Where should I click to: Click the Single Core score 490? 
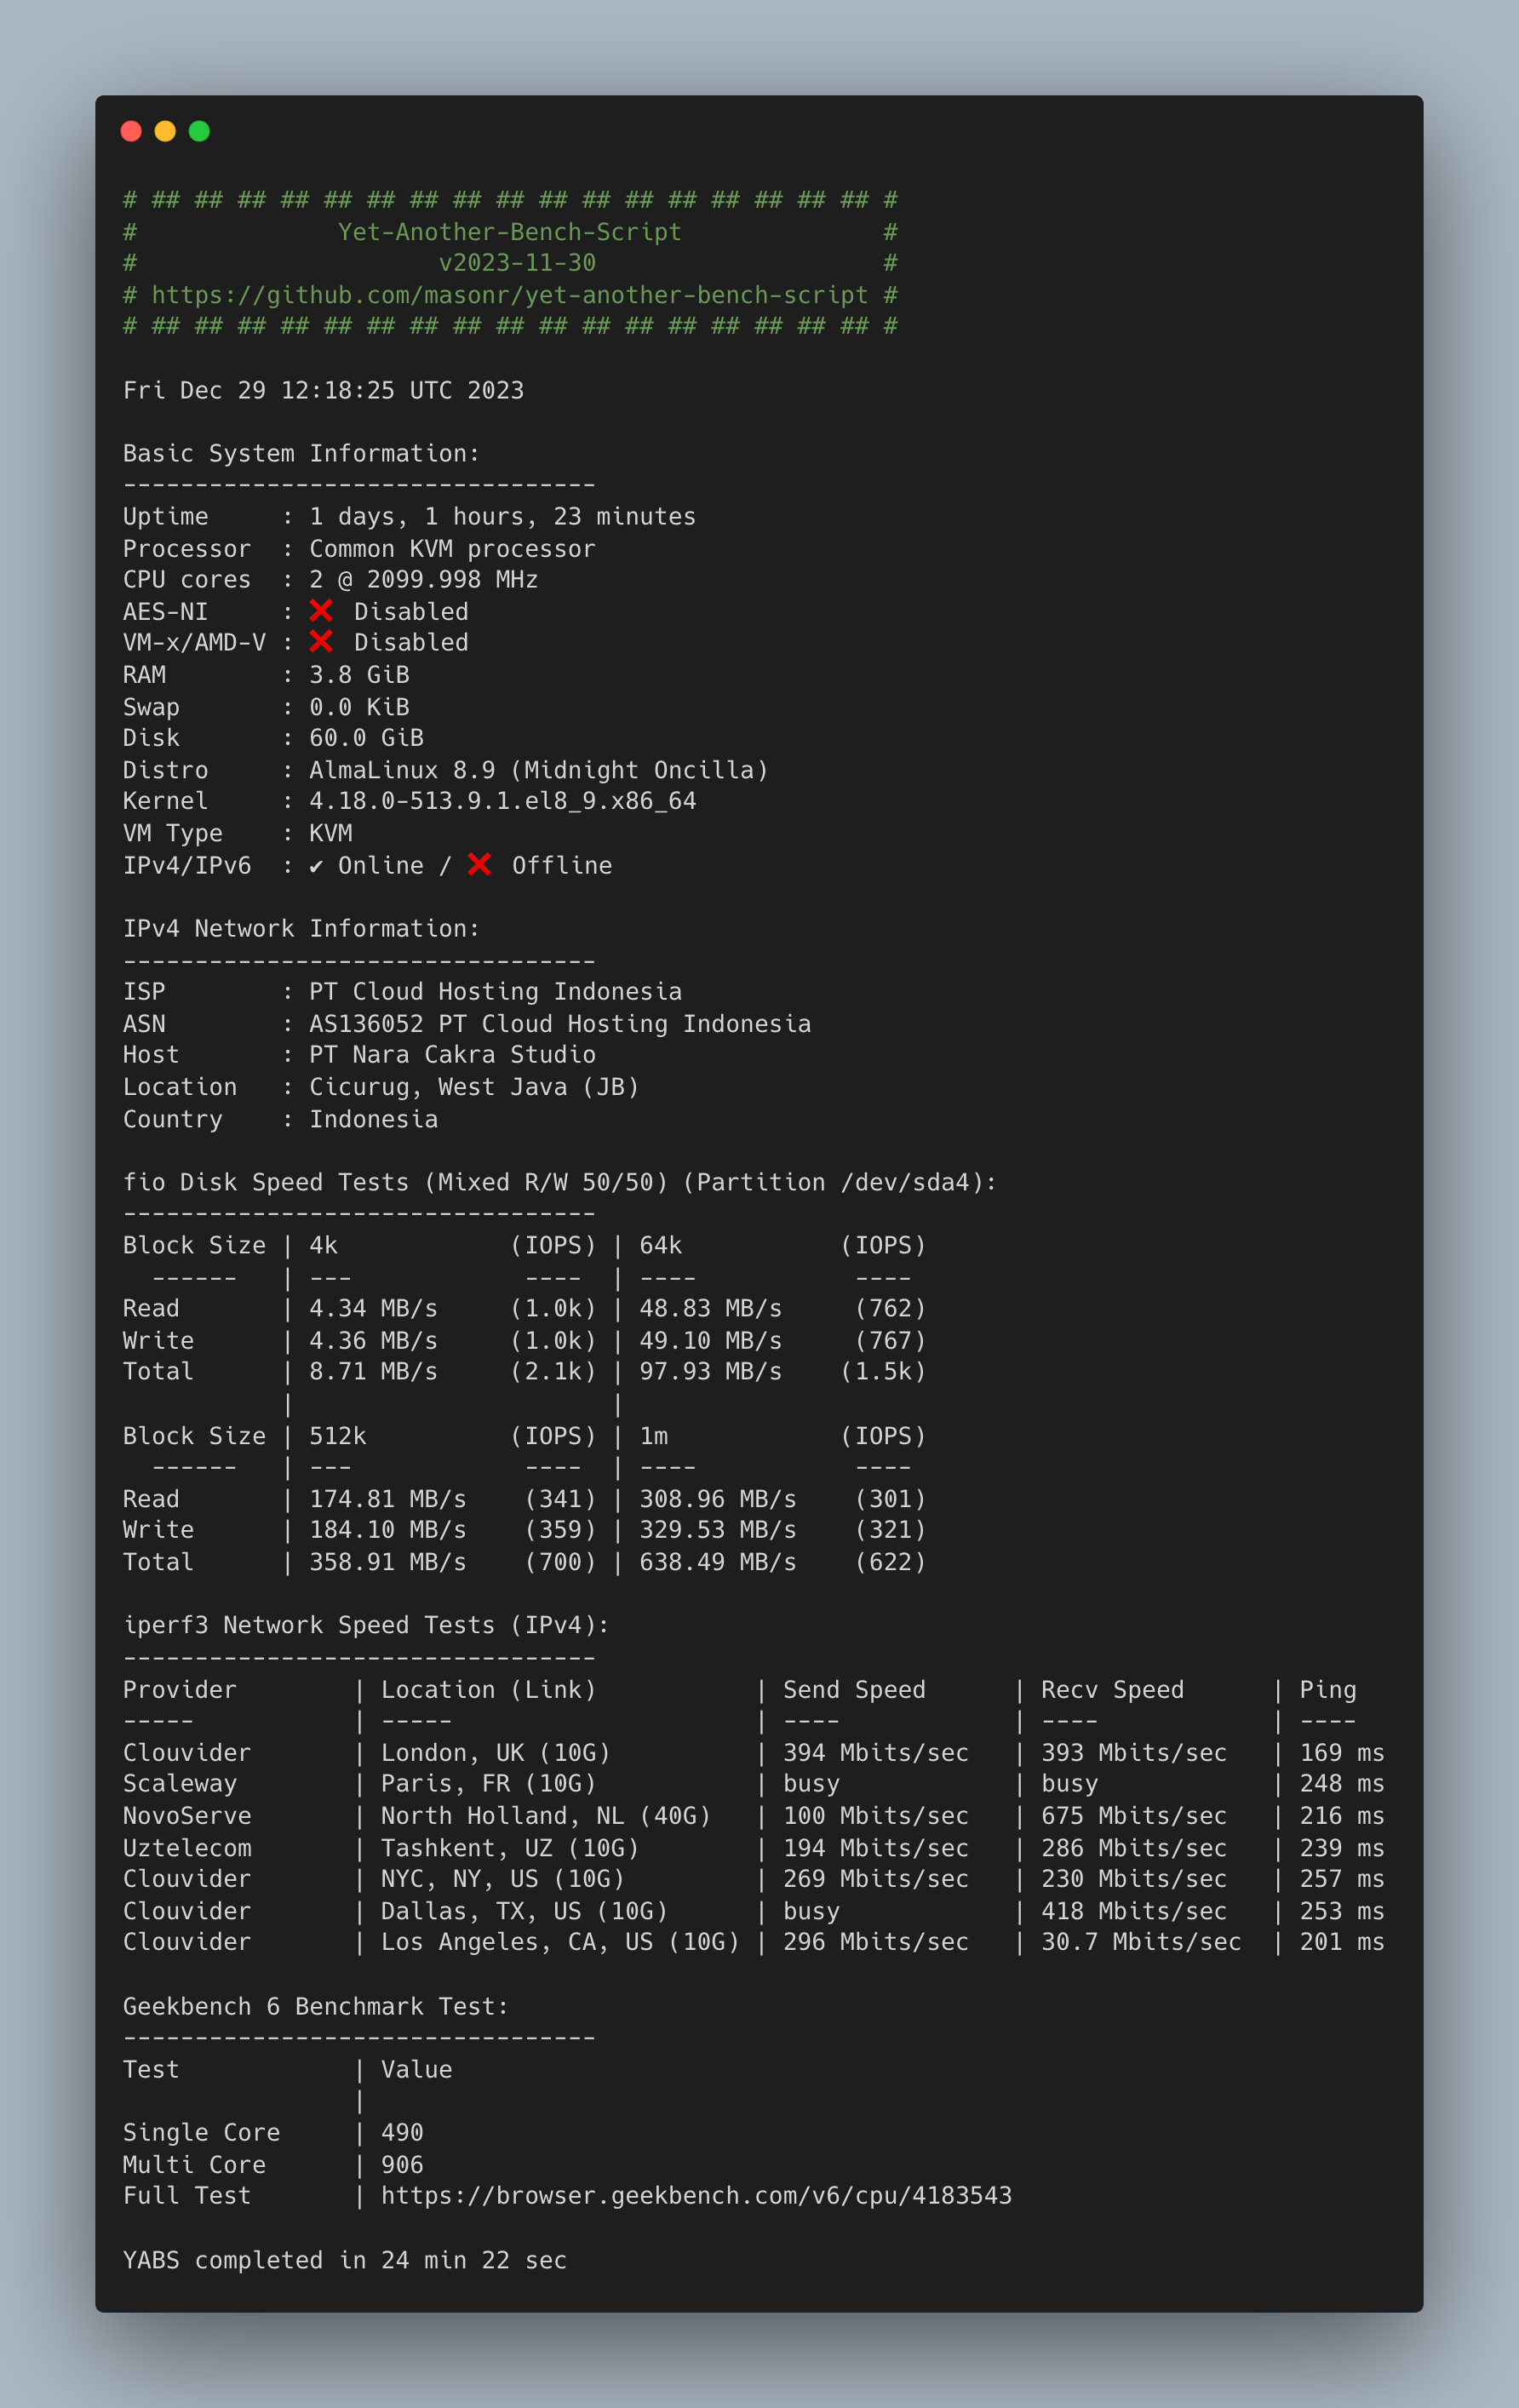(402, 2132)
